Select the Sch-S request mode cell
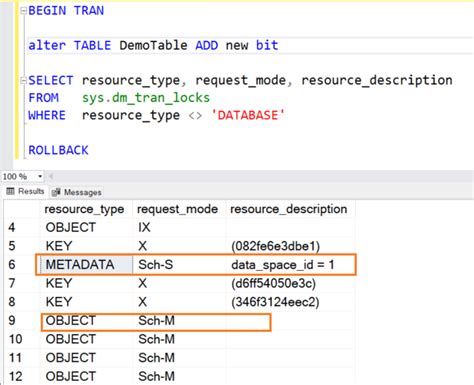Image resolution: width=474 pixels, height=385 pixels. click(x=179, y=265)
